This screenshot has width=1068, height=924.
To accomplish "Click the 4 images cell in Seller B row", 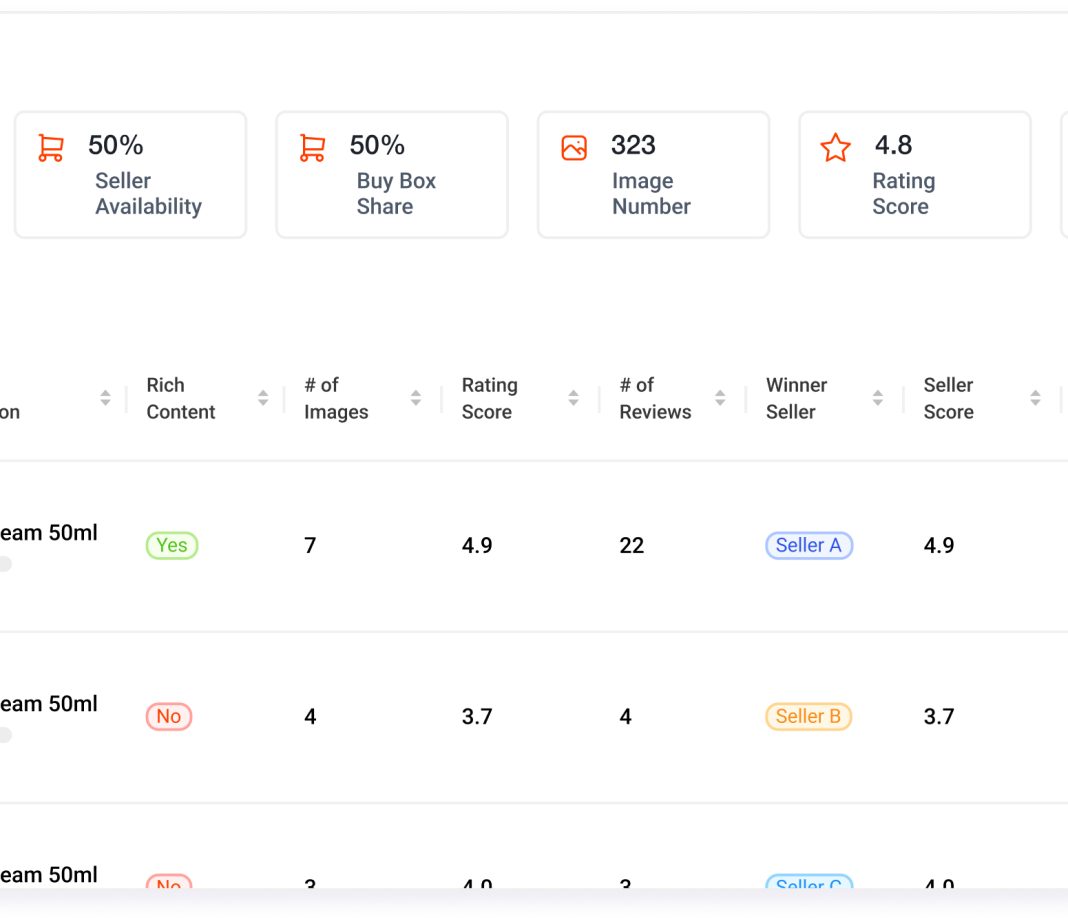I will (x=310, y=716).
